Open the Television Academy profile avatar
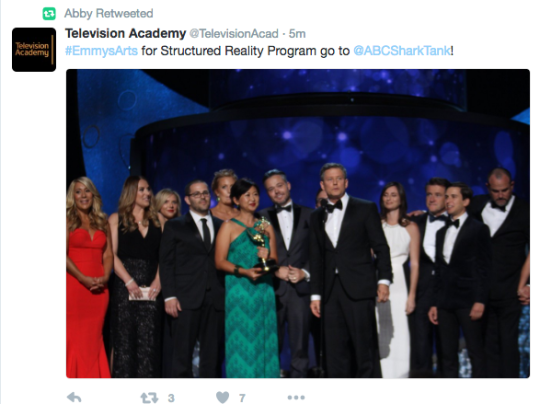 tap(34, 50)
